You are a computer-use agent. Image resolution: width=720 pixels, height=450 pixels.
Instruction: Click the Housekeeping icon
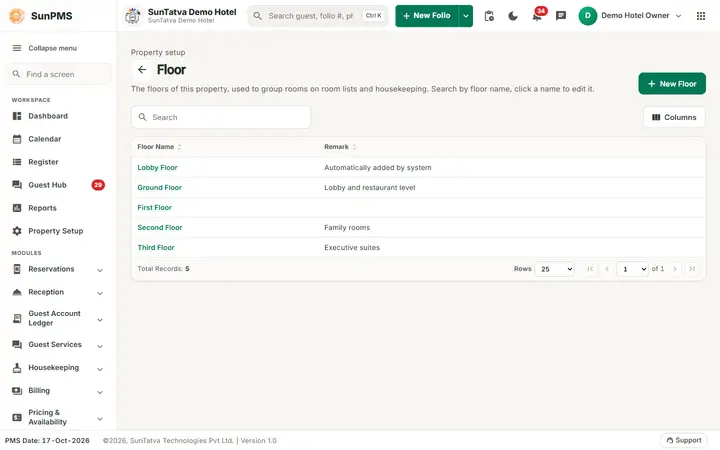(x=17, y=367)
